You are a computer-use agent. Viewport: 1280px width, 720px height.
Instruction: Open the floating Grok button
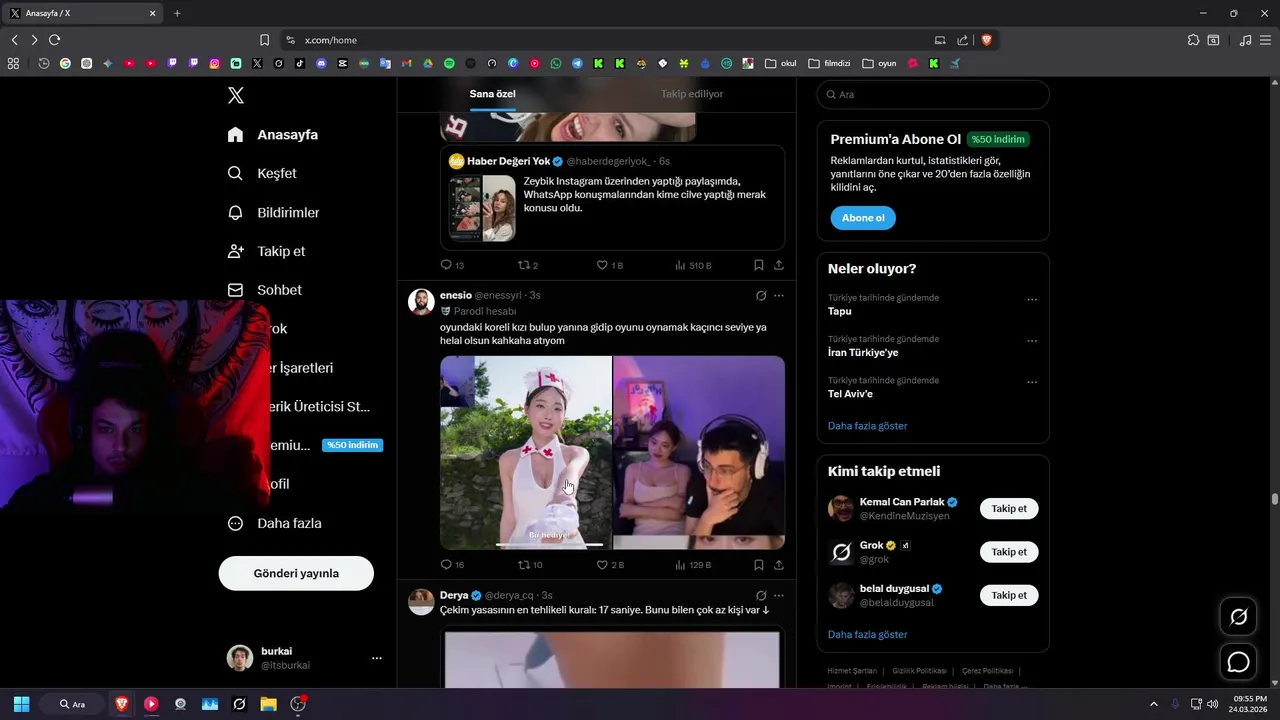(x=1239, y=617)
